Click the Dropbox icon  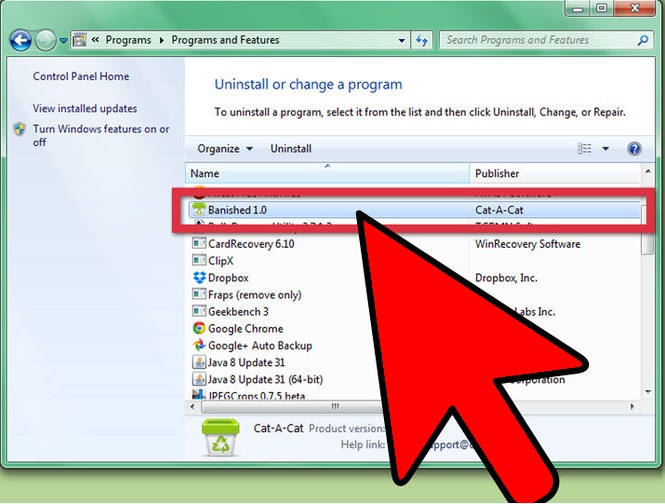click(x=199, y=277)
